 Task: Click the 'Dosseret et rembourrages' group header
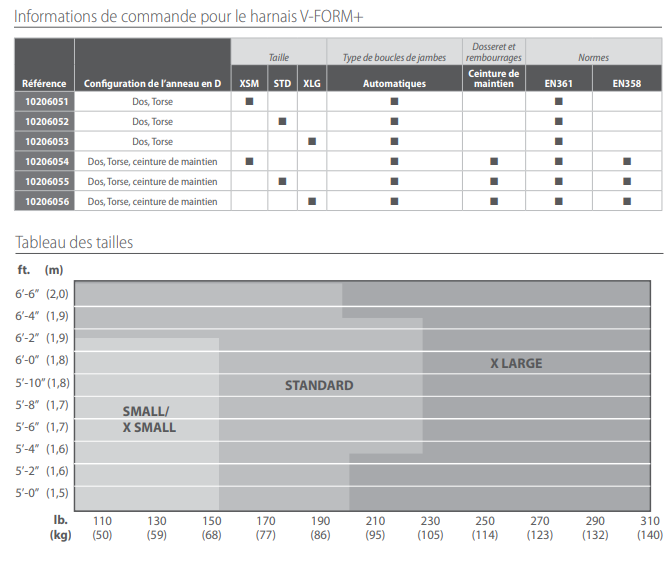(x=494, y=52)
